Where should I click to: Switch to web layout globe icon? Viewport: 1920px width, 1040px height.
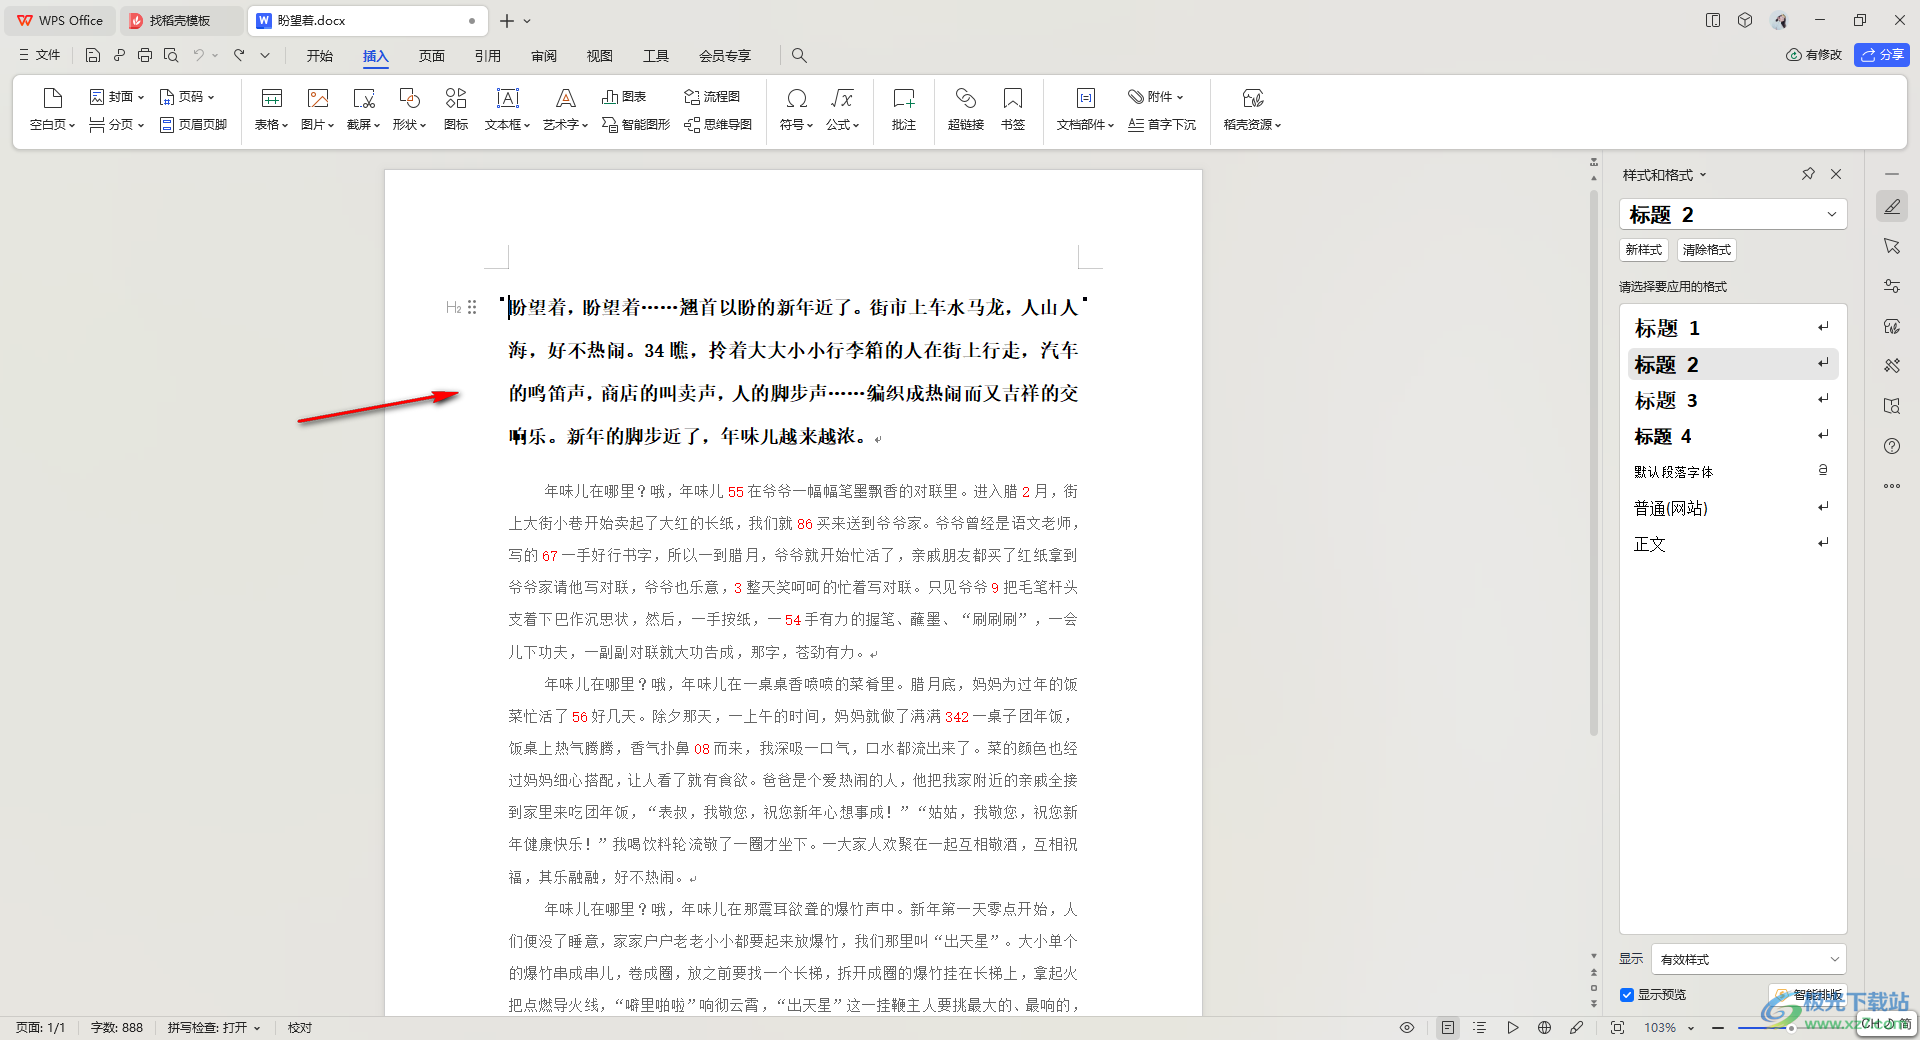(1544, 1027)
